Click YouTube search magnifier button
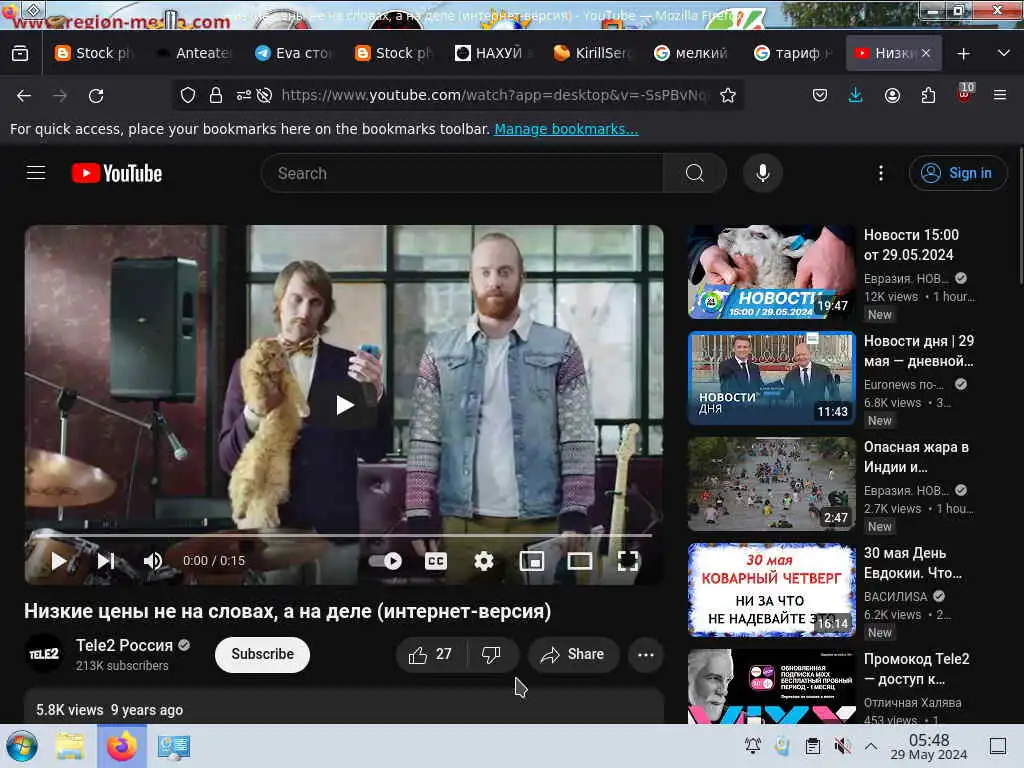This screenshot has height=768, width=1024. (x=695, y=173)
